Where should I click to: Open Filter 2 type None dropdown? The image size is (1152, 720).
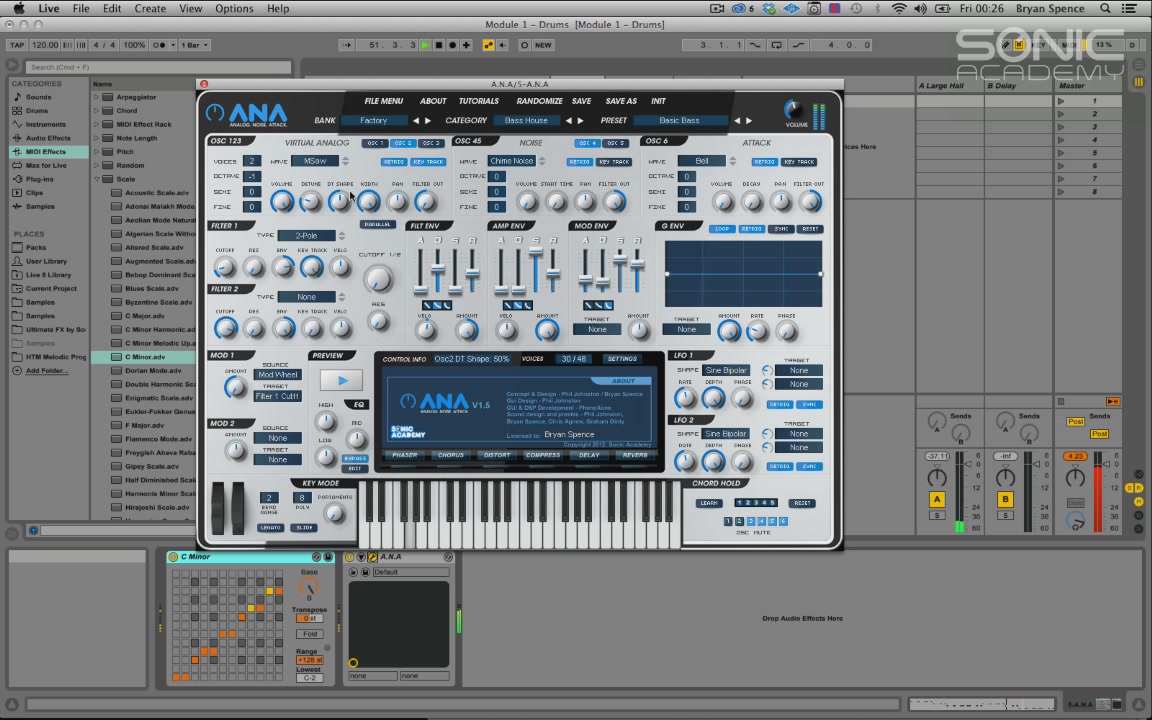(306, 297)
